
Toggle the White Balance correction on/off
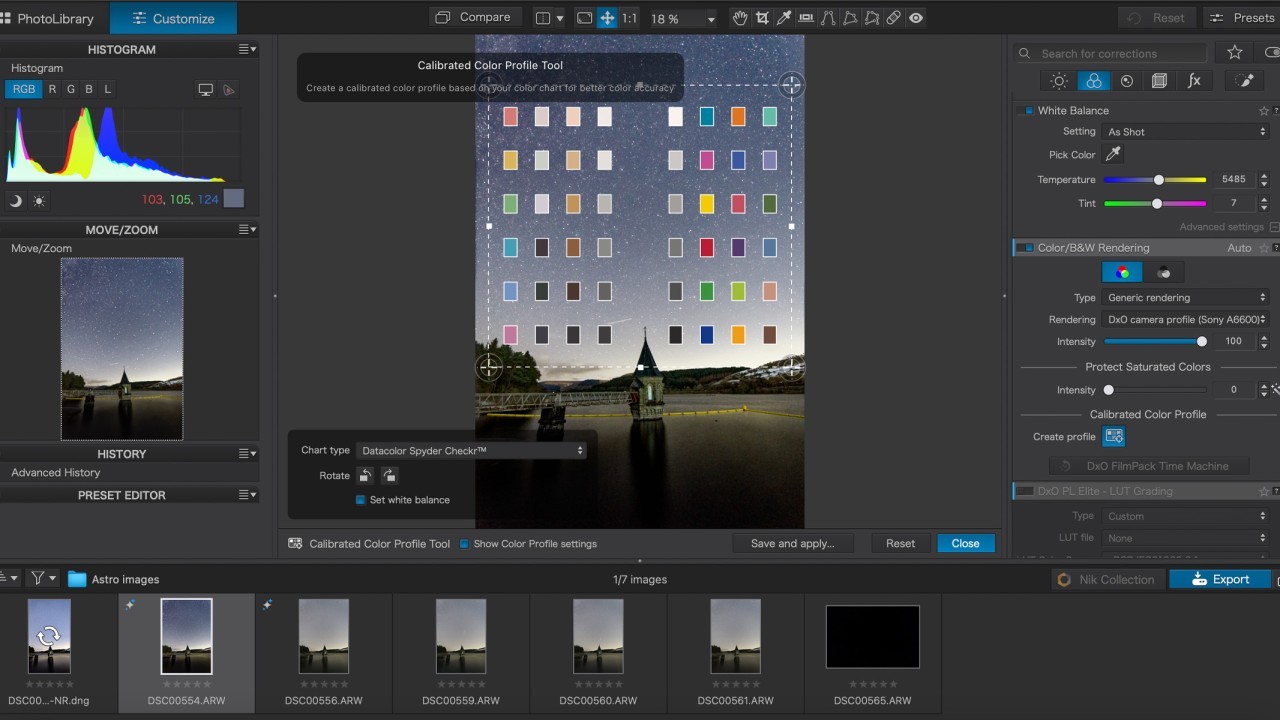[1025, 111]
